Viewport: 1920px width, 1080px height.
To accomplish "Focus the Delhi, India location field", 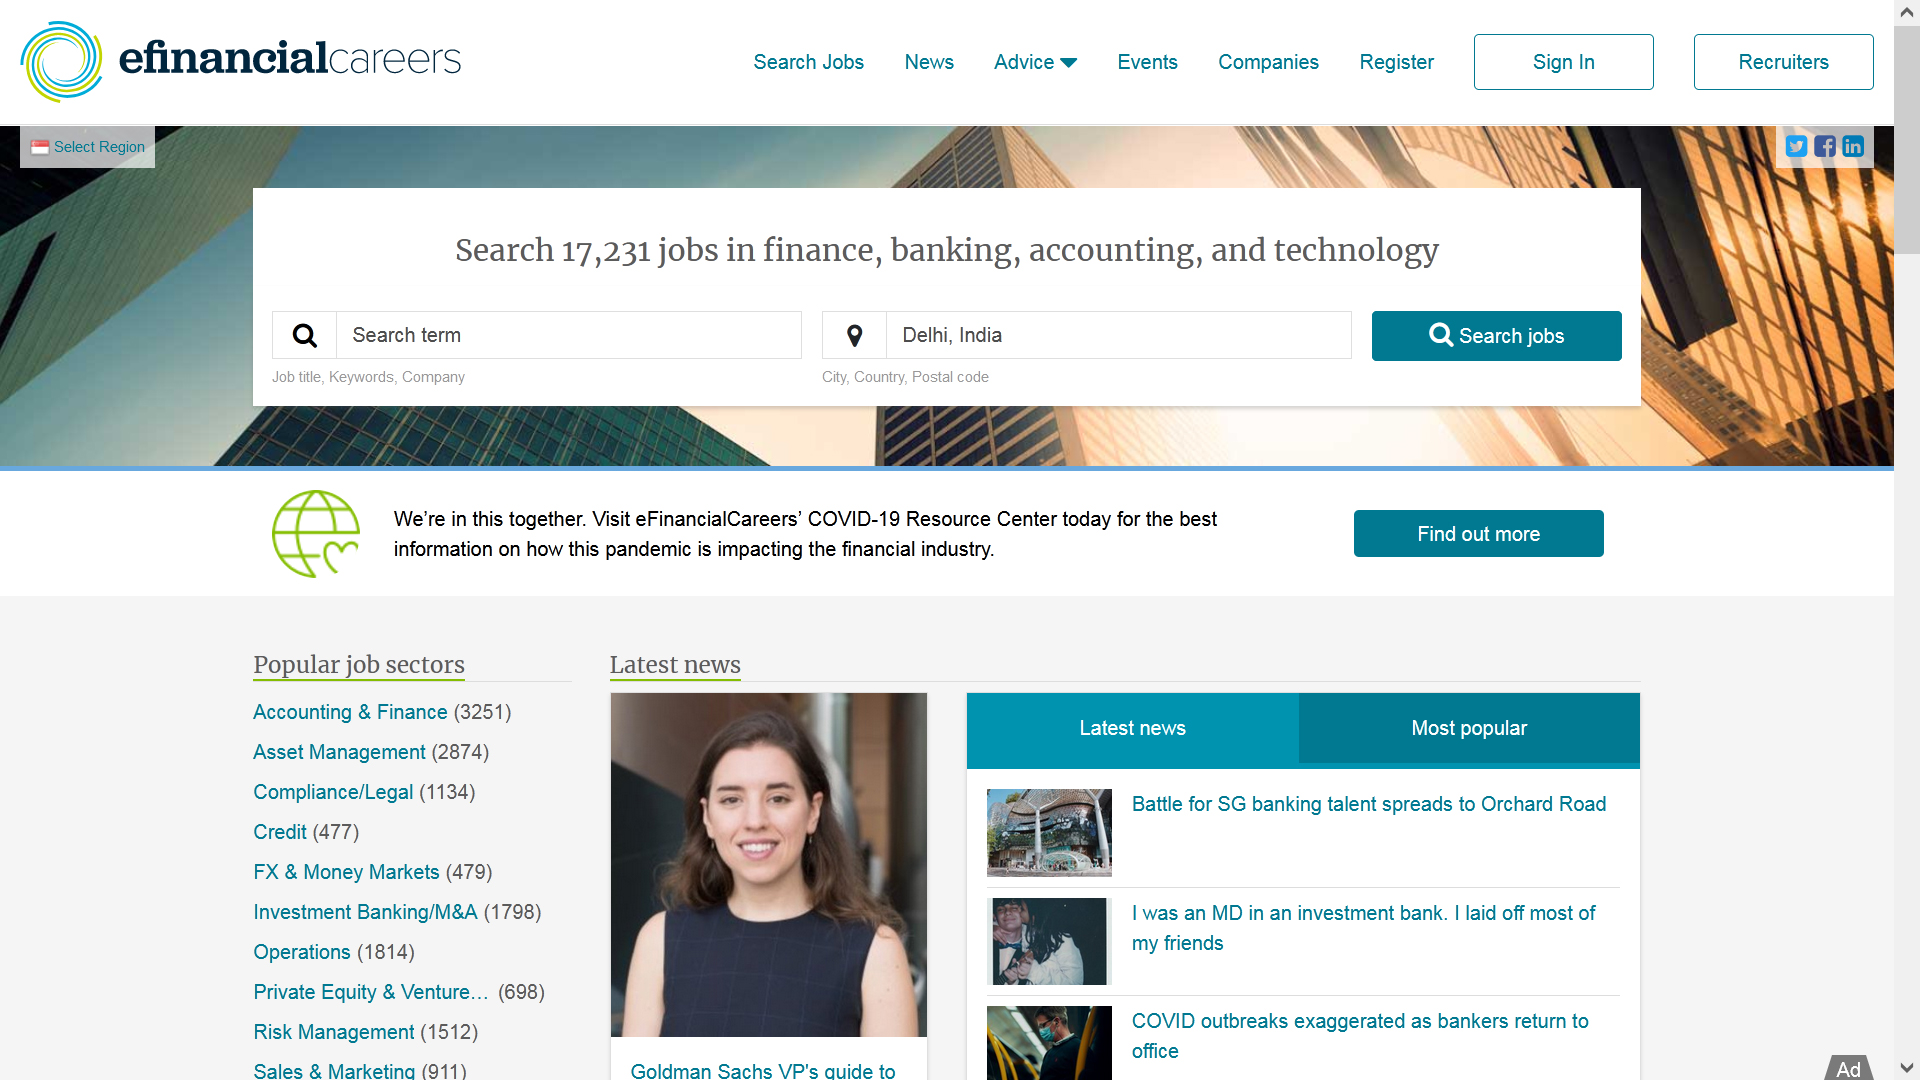I will point(1118,335).
